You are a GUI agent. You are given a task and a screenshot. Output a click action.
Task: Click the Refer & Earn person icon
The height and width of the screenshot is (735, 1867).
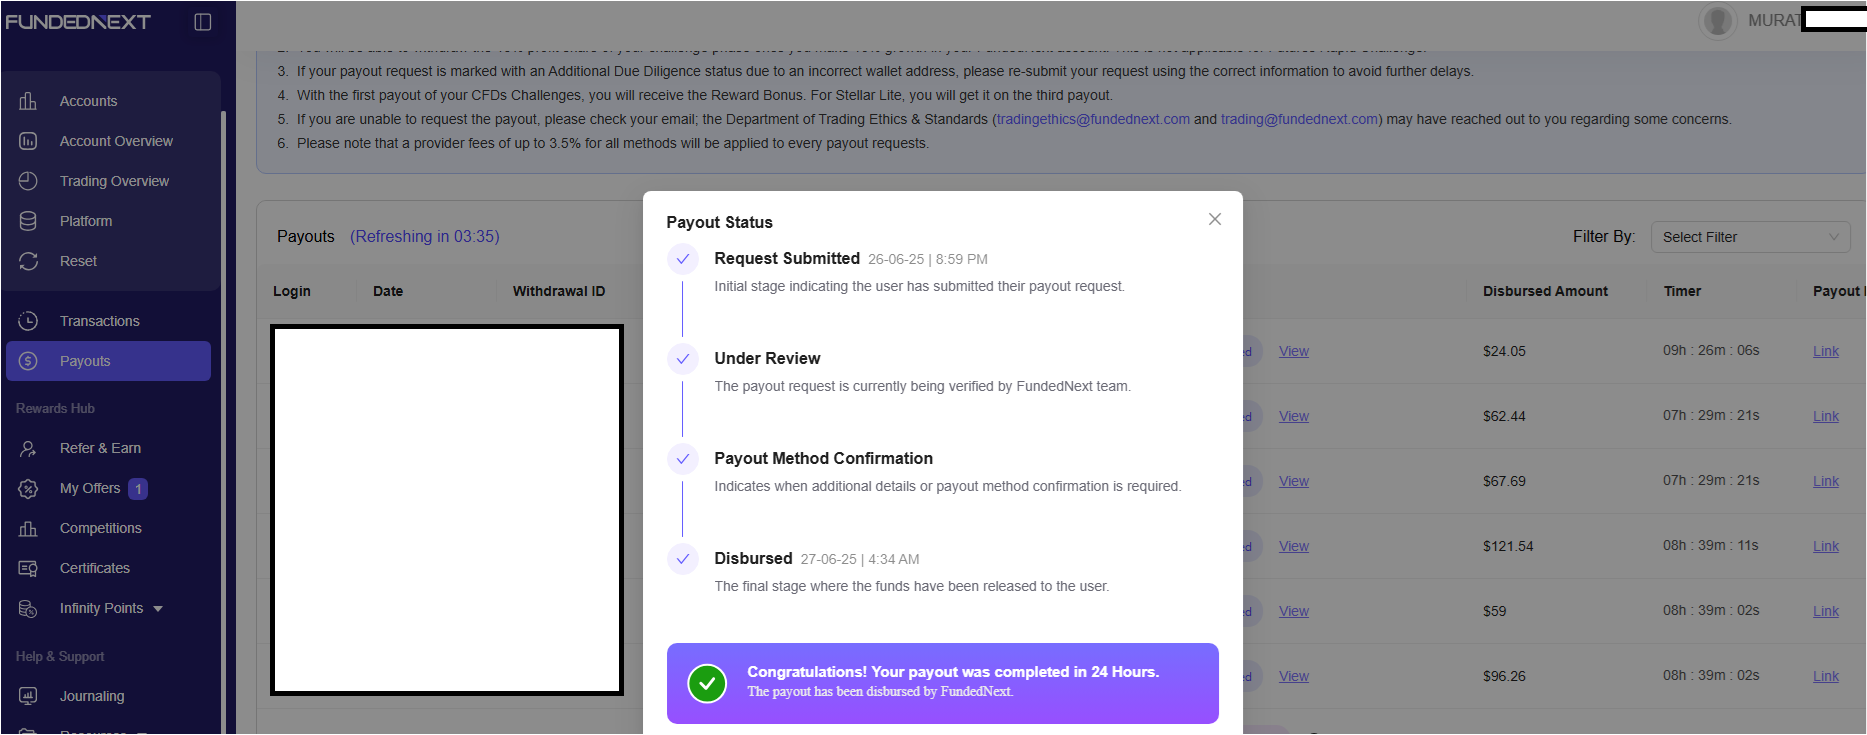(28, 448)
